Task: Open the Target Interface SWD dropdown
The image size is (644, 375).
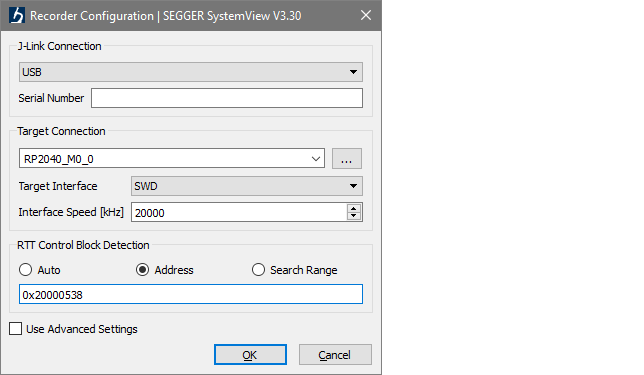Action: (246, 186)
